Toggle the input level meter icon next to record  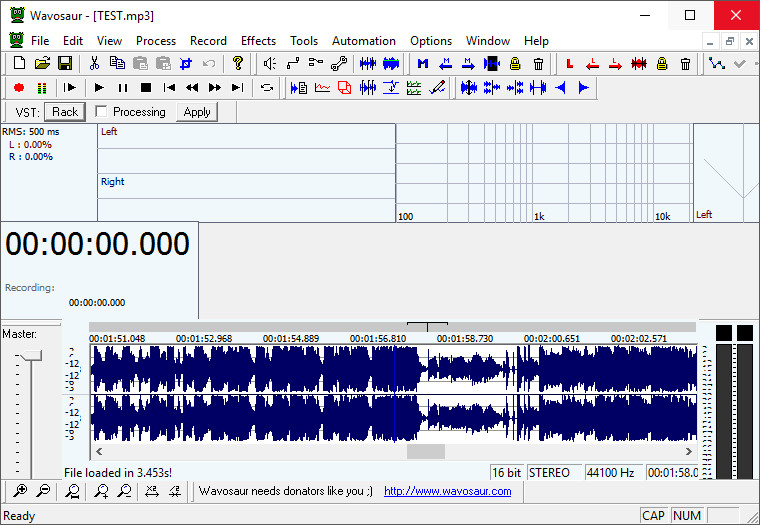pyautogui.click(x=42, y=88)
